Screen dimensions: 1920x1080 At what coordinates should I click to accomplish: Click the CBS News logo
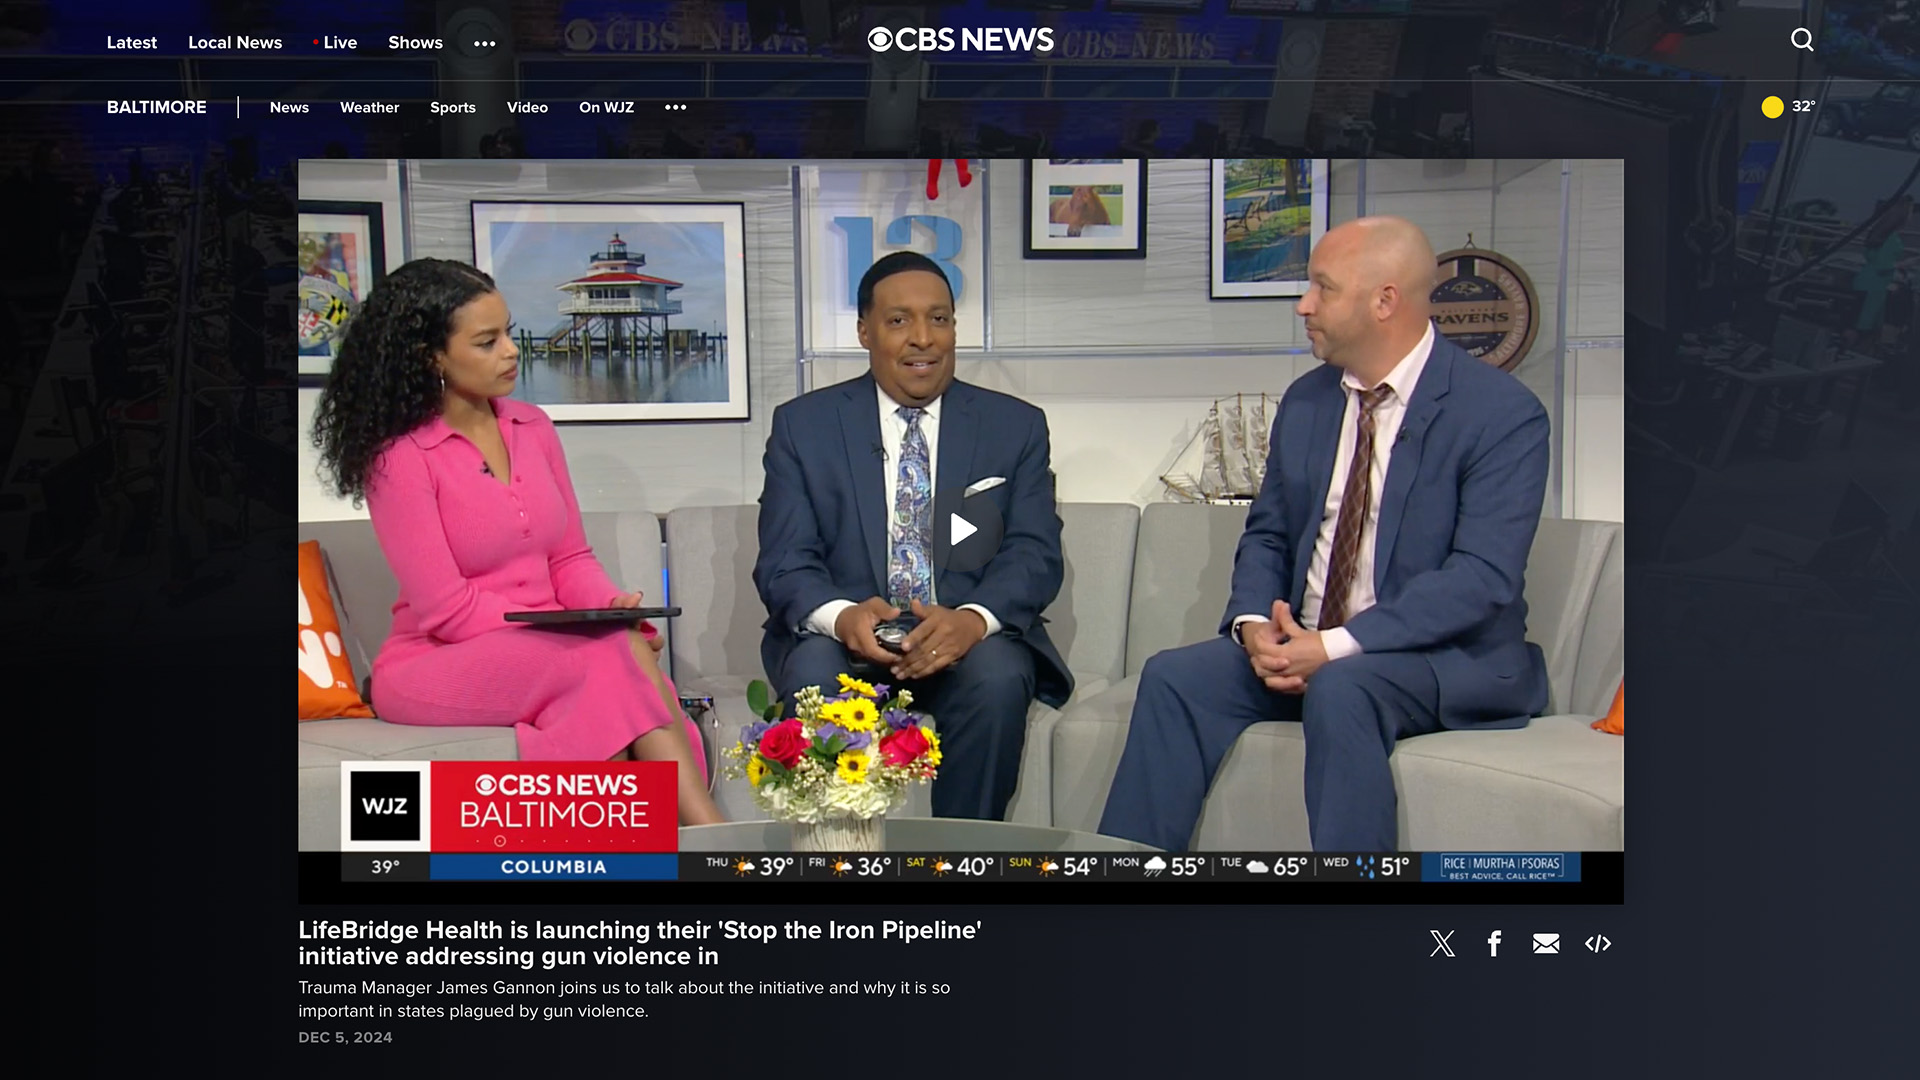(960, 40)
